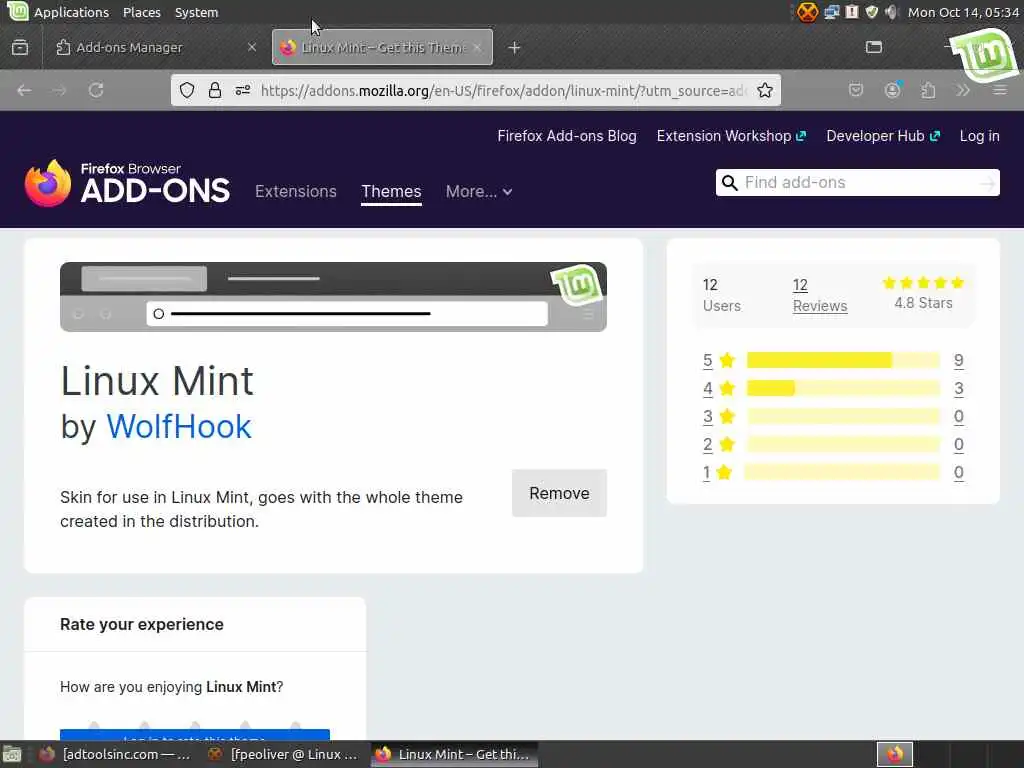Open clock showing Mon Oct 14
The width and height of the screenshot is (1024, 768).
963,12
